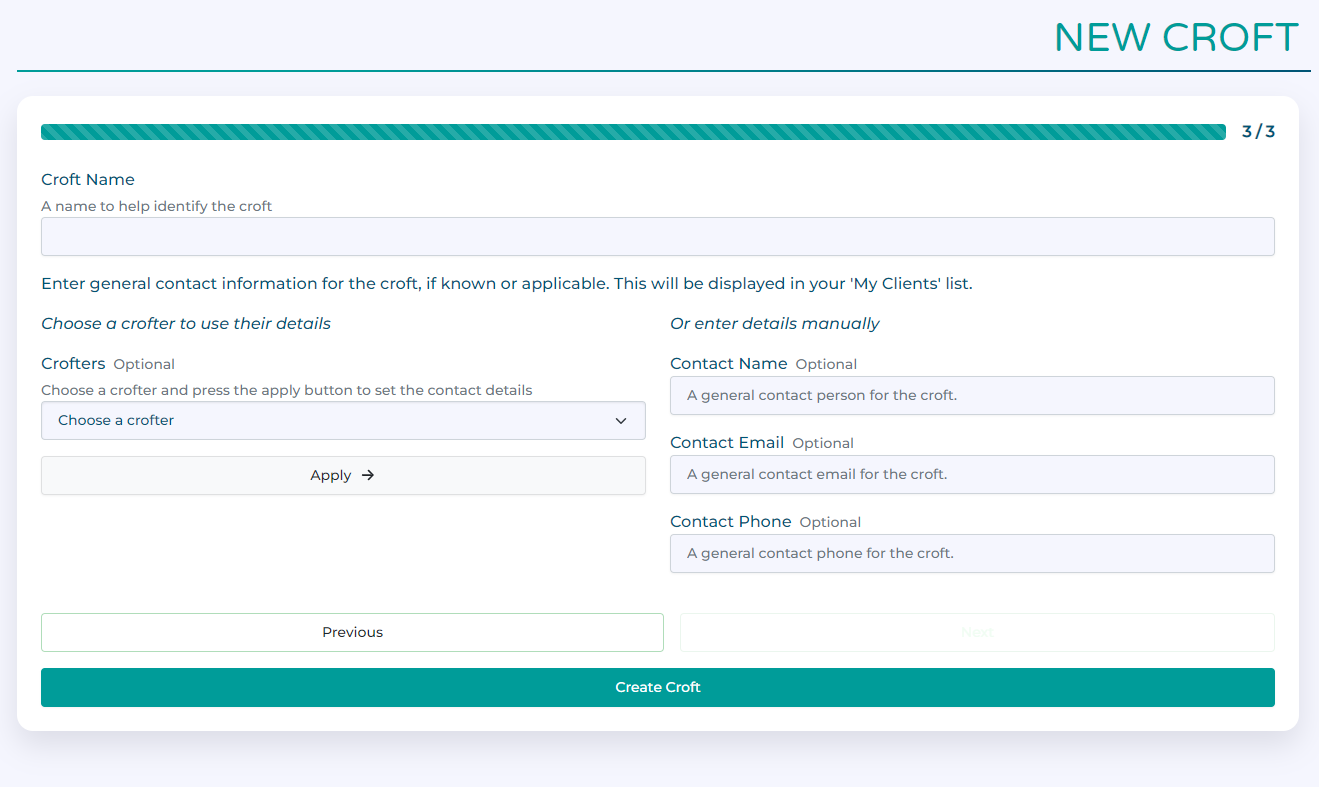This screenshot has height=787, width=1319.
Task: Select the Contact Email text box
Action: [971, 475]
